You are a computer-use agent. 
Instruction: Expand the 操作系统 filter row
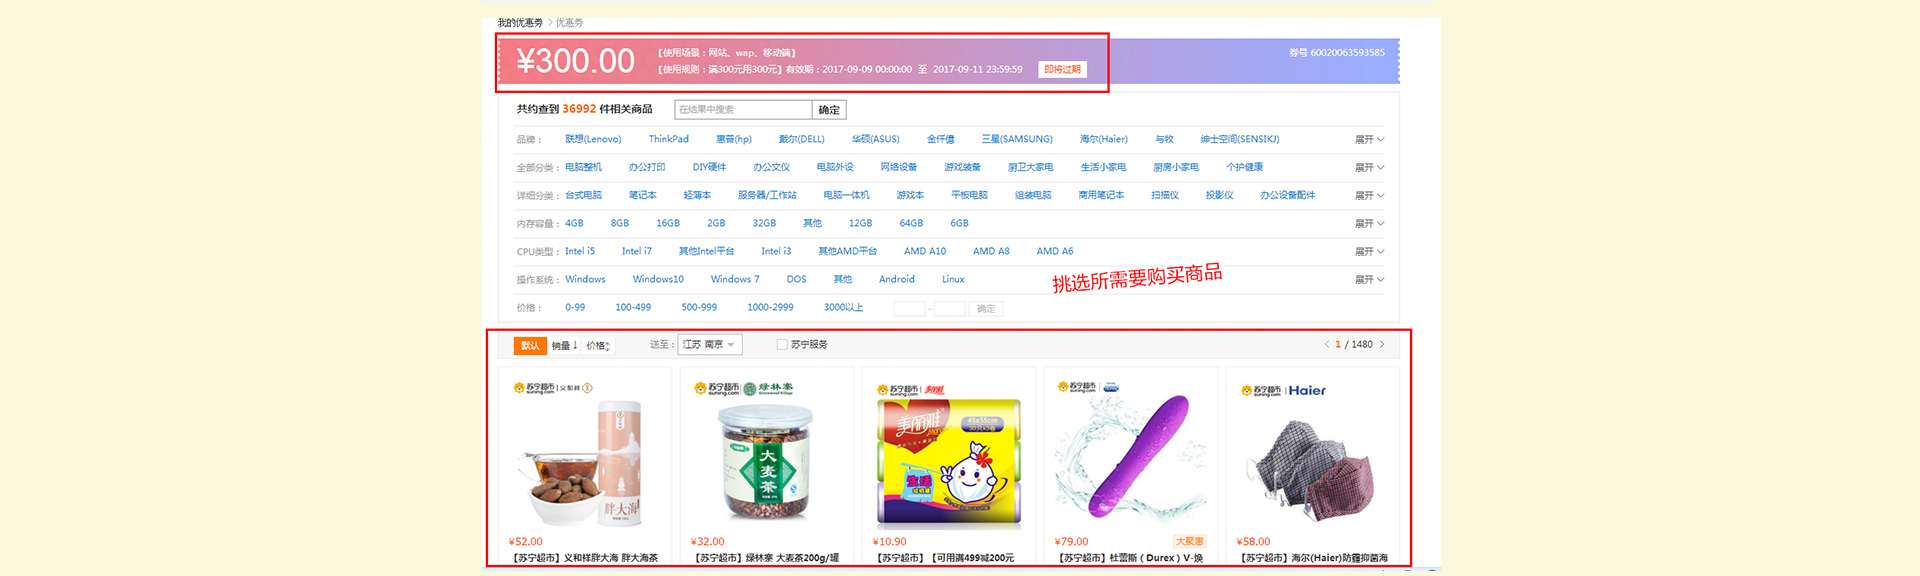(1369, 279)
